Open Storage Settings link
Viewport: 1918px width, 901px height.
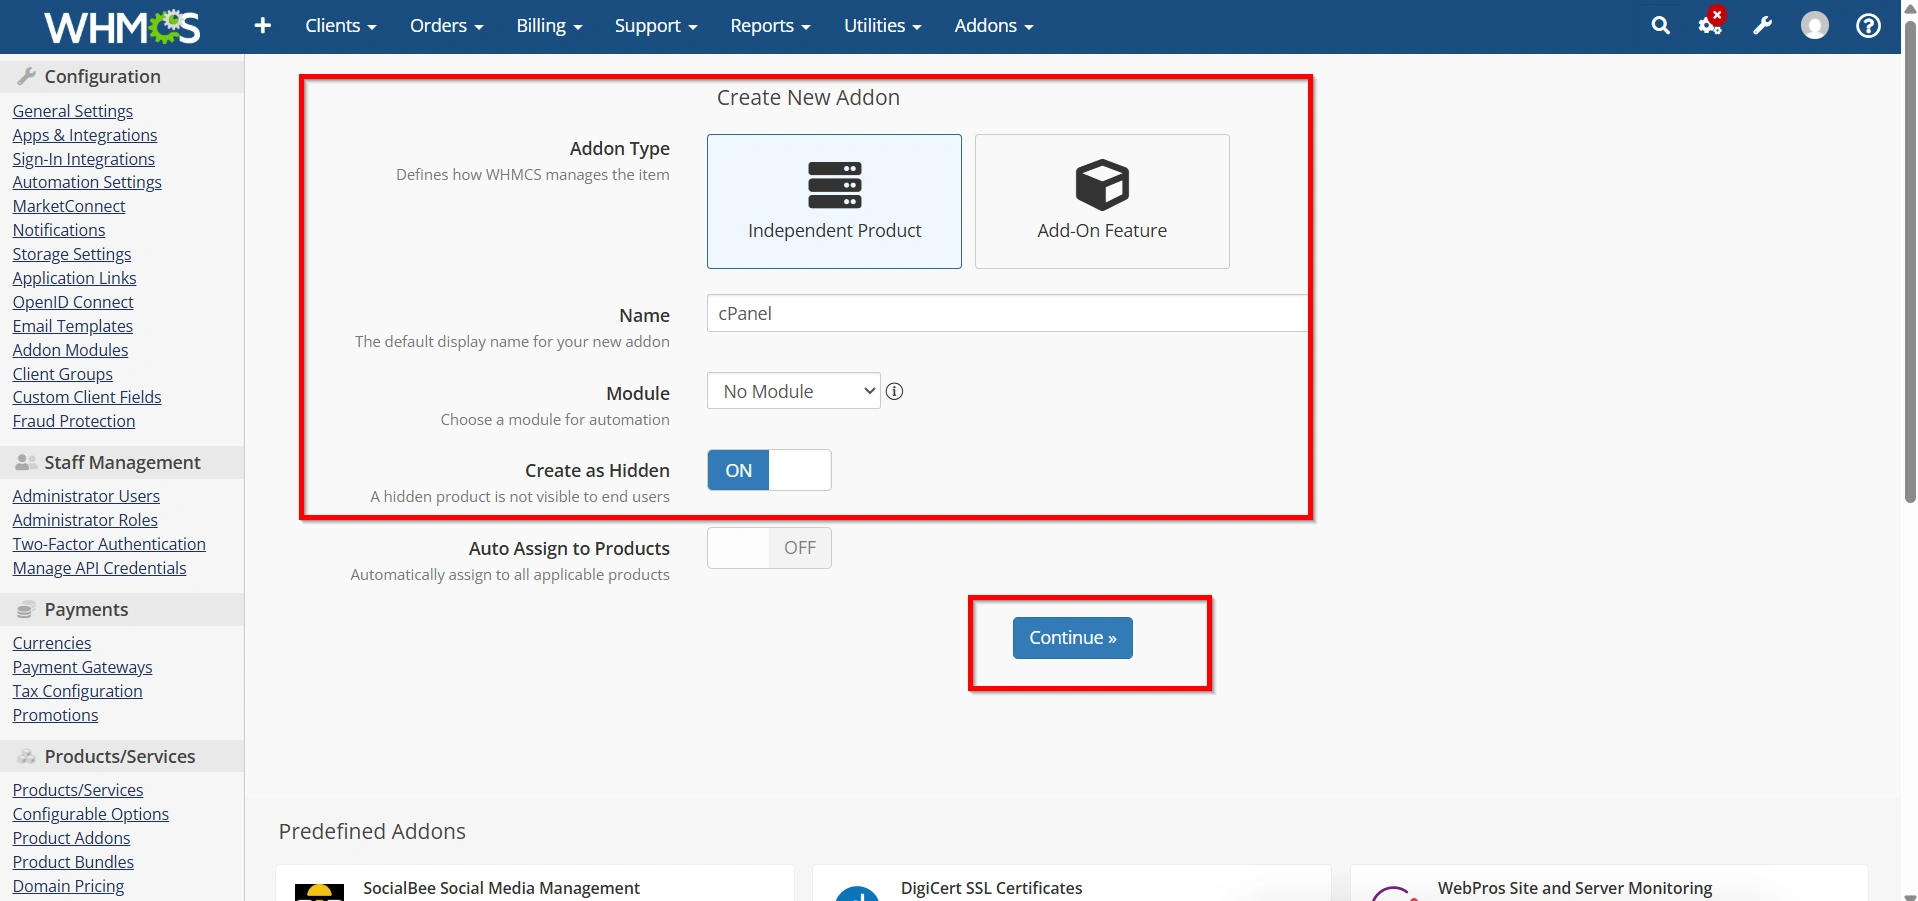72,254
